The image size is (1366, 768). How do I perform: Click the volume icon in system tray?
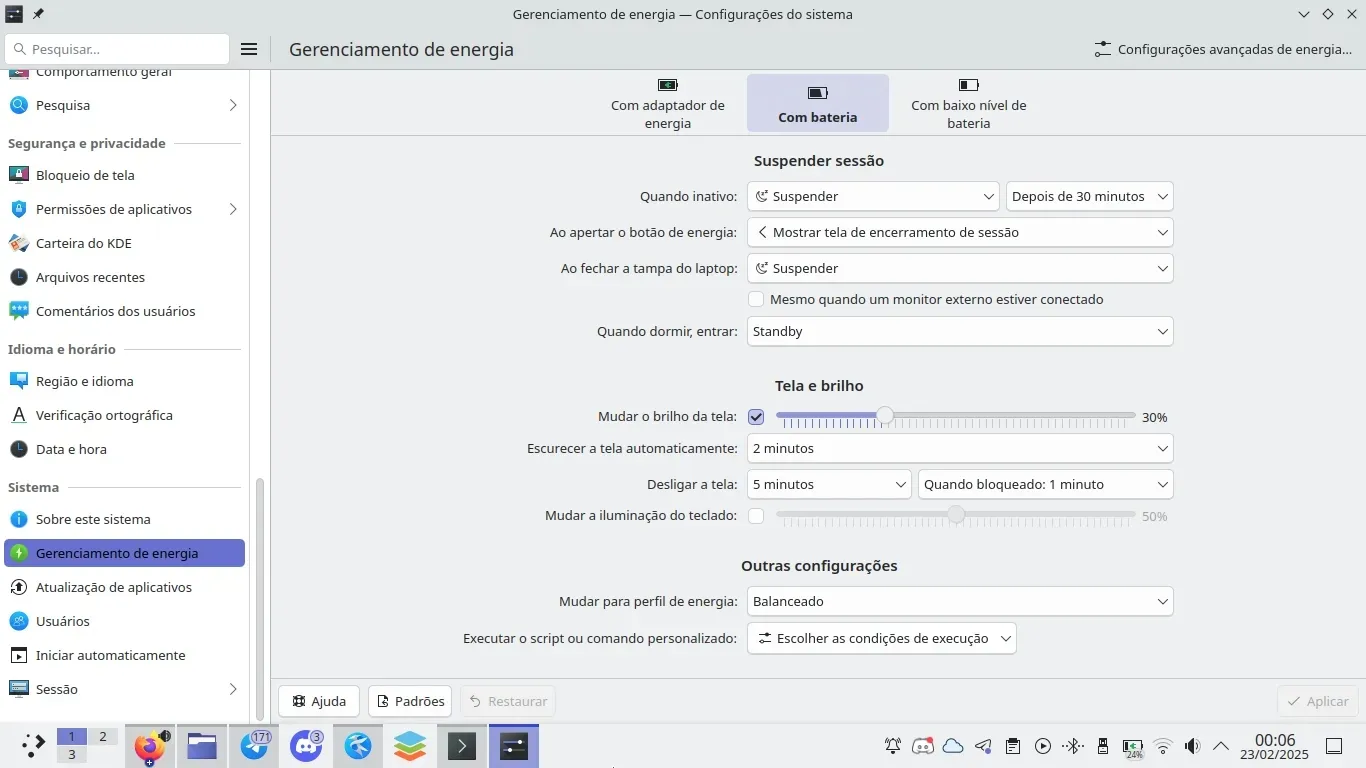coord(1192,746)
